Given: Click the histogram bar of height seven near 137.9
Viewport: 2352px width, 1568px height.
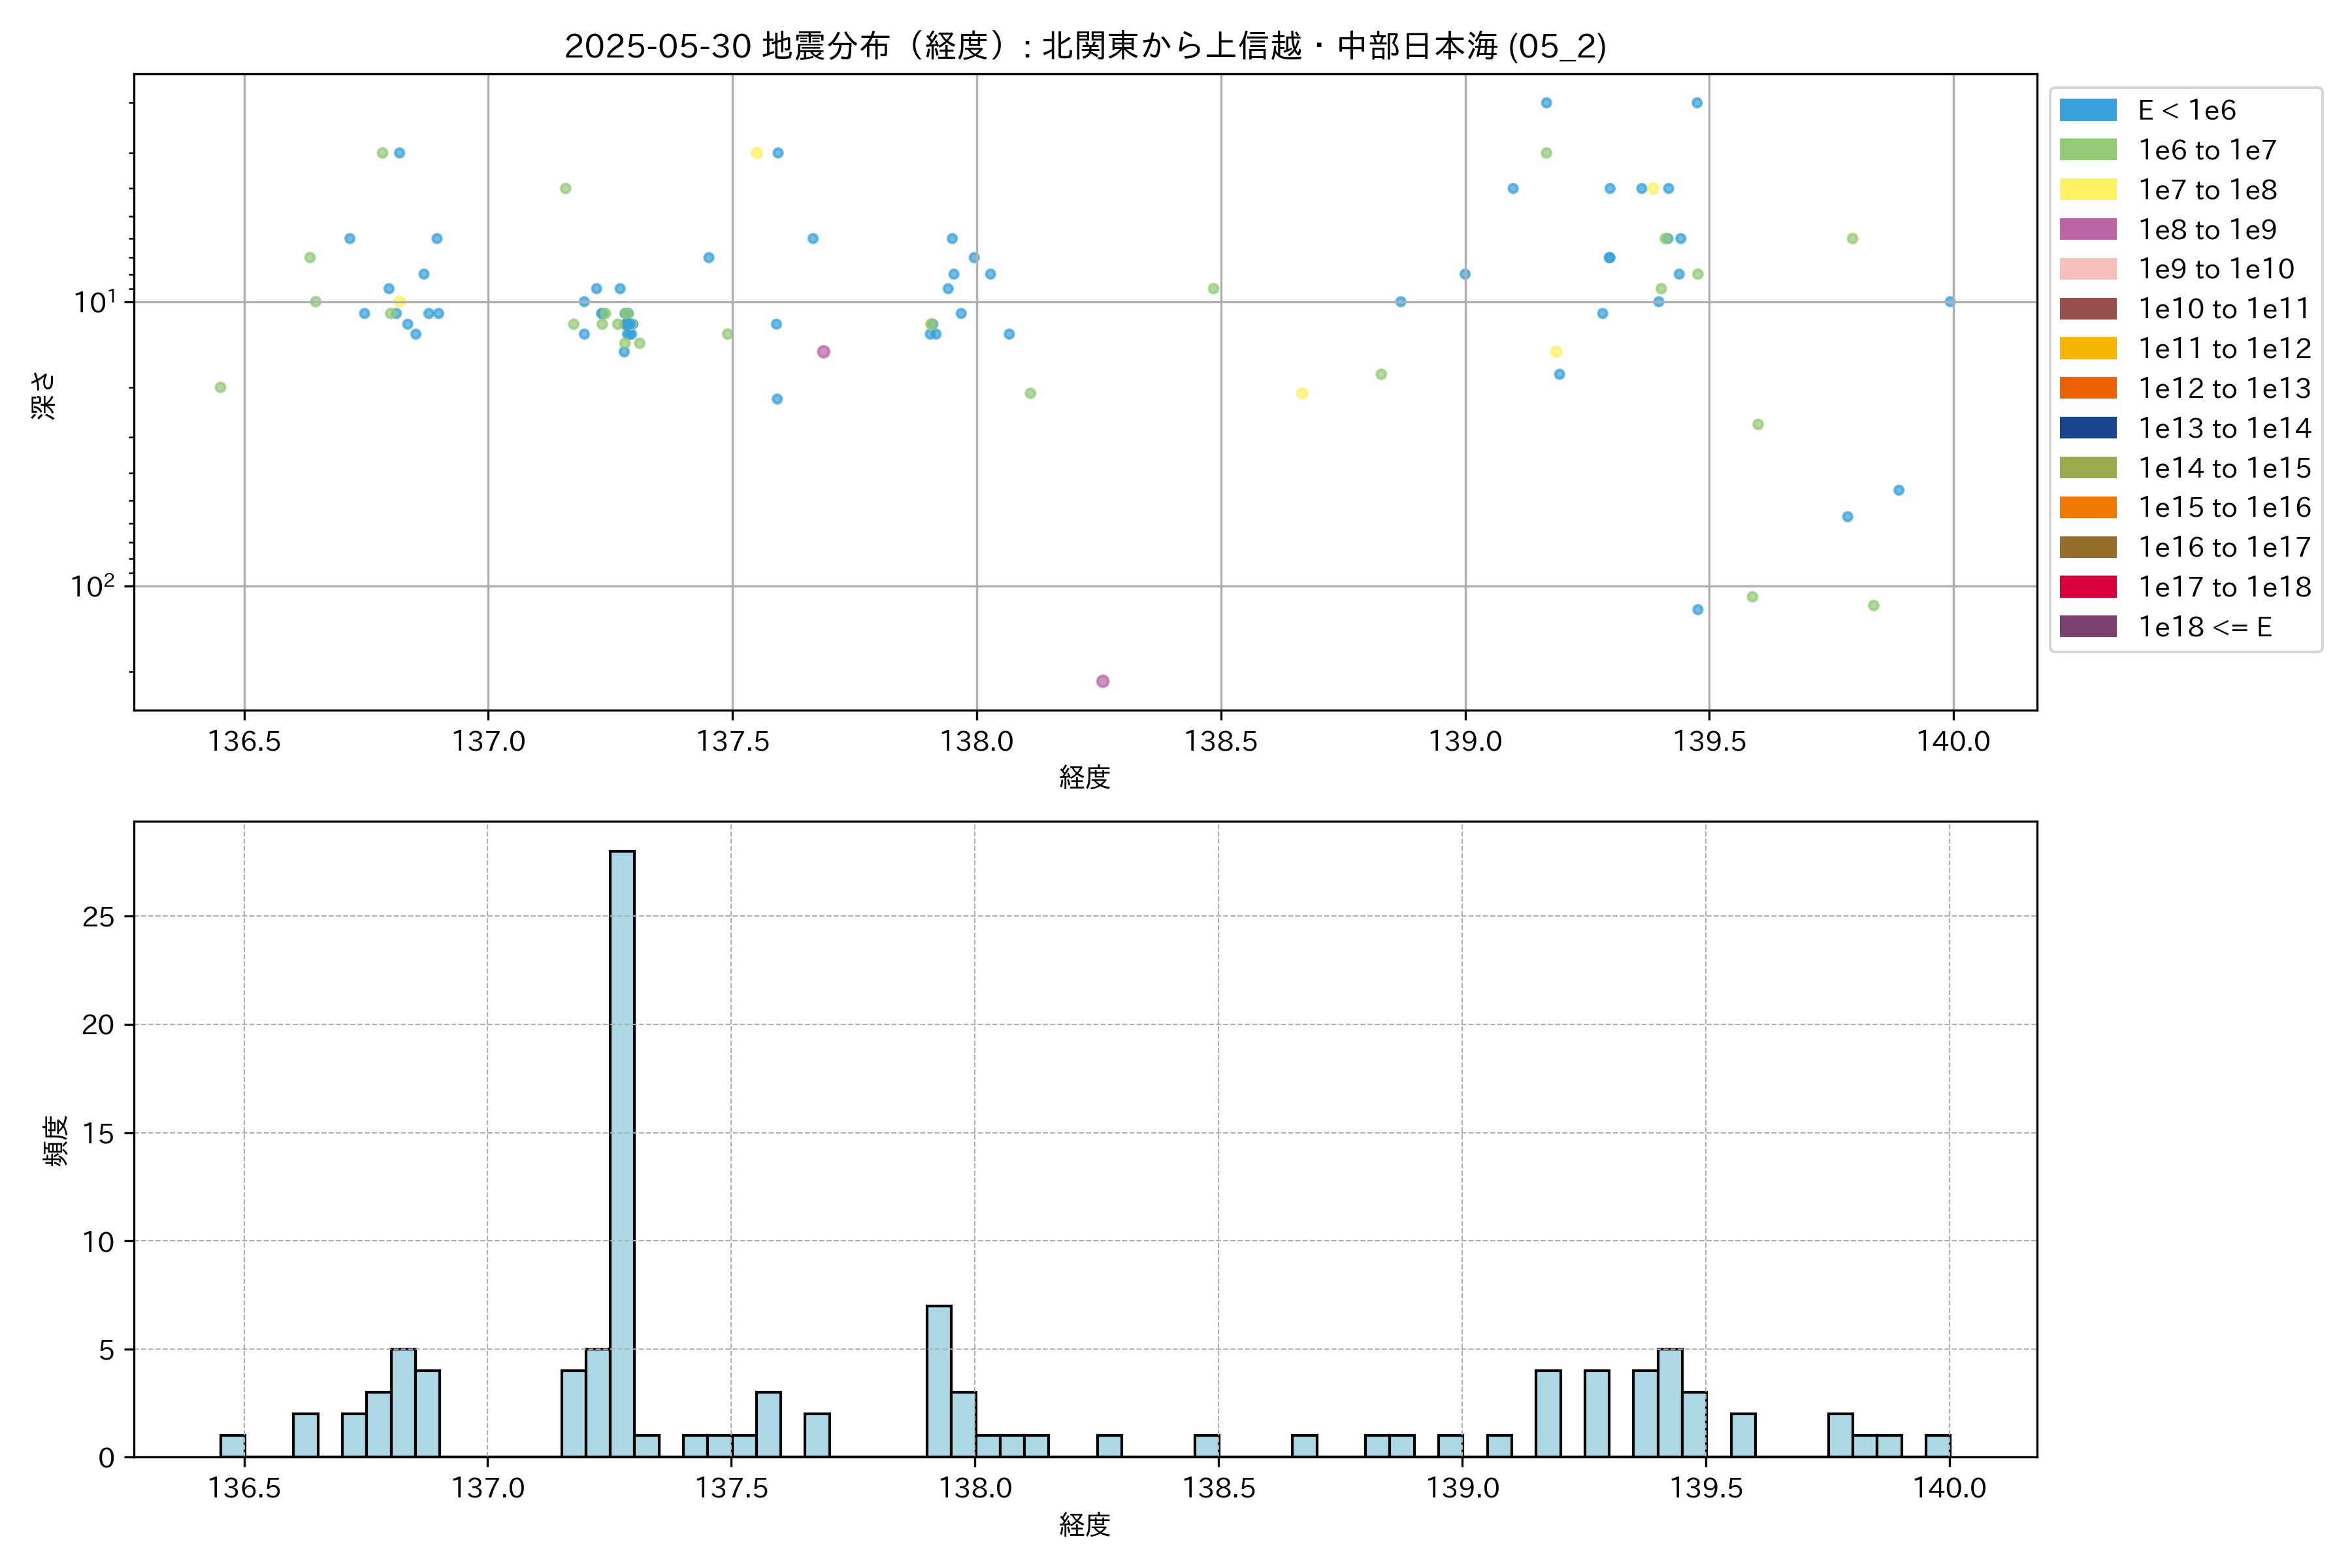Looking at the screenshot, I should pyautogui.click(x=939, y=1380).
